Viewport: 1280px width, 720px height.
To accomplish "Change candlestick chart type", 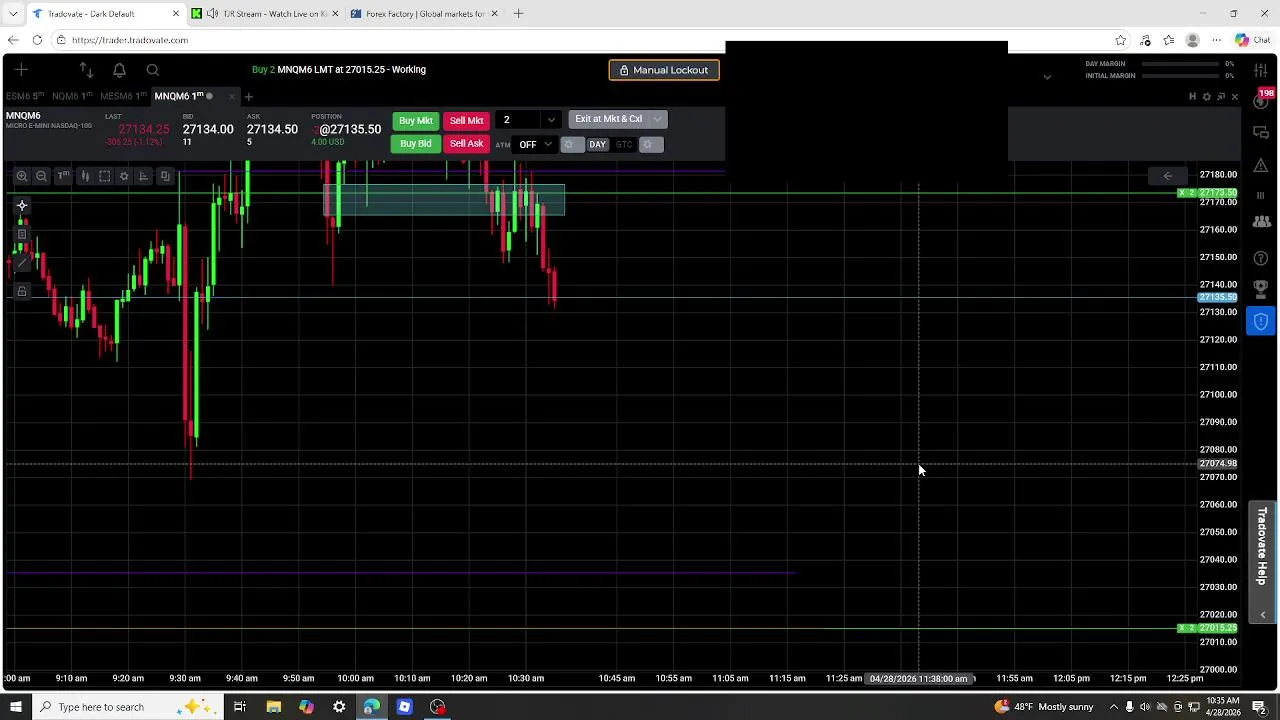I will tap(85, 176).
